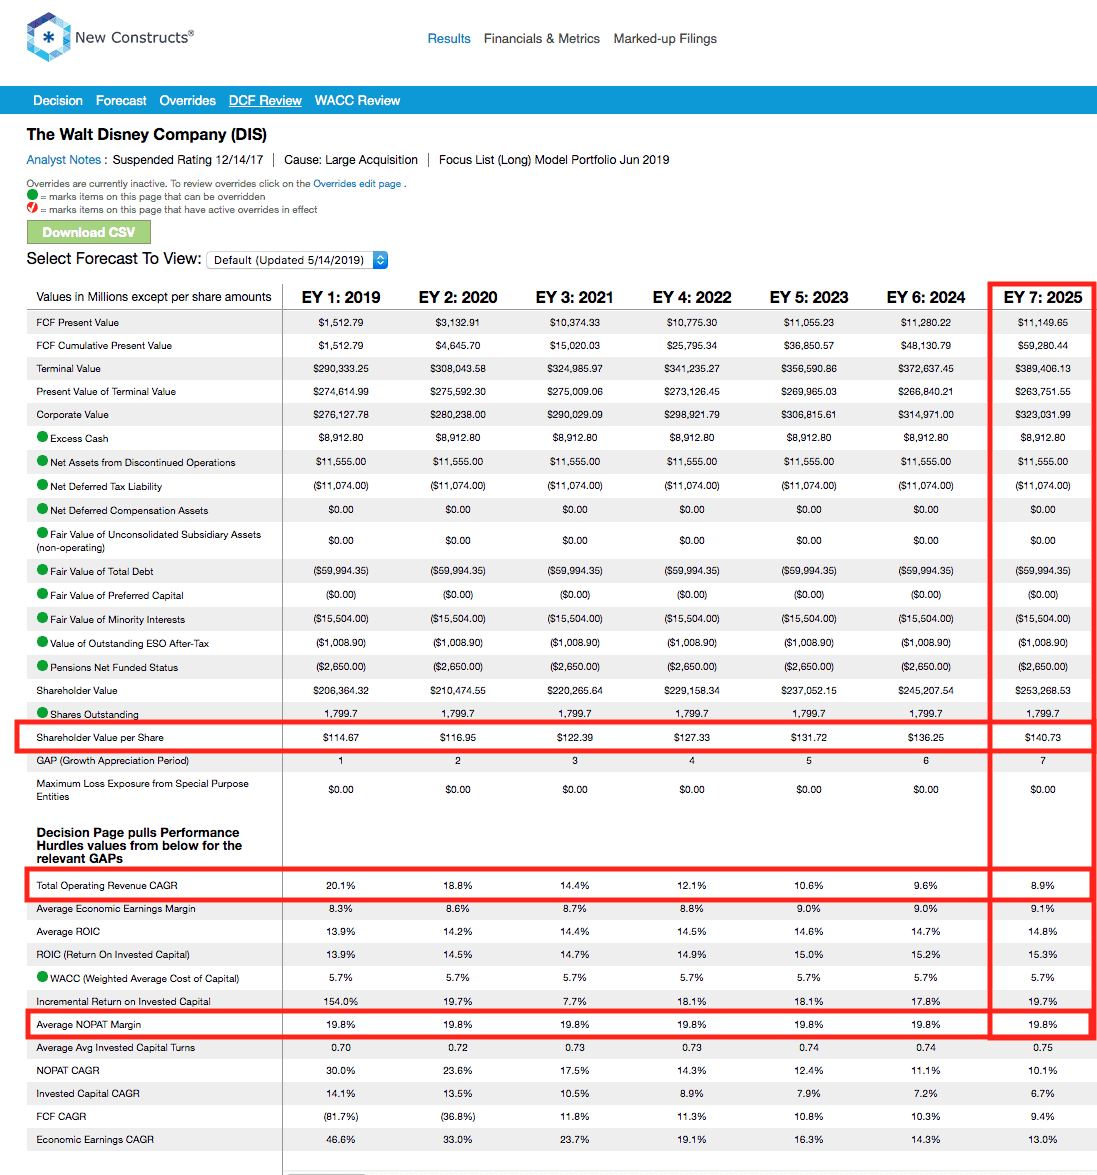Screen dimensions: 1097x1175
Task: Open the Select Forecast To View dropdown
Action: coord(297,260)
